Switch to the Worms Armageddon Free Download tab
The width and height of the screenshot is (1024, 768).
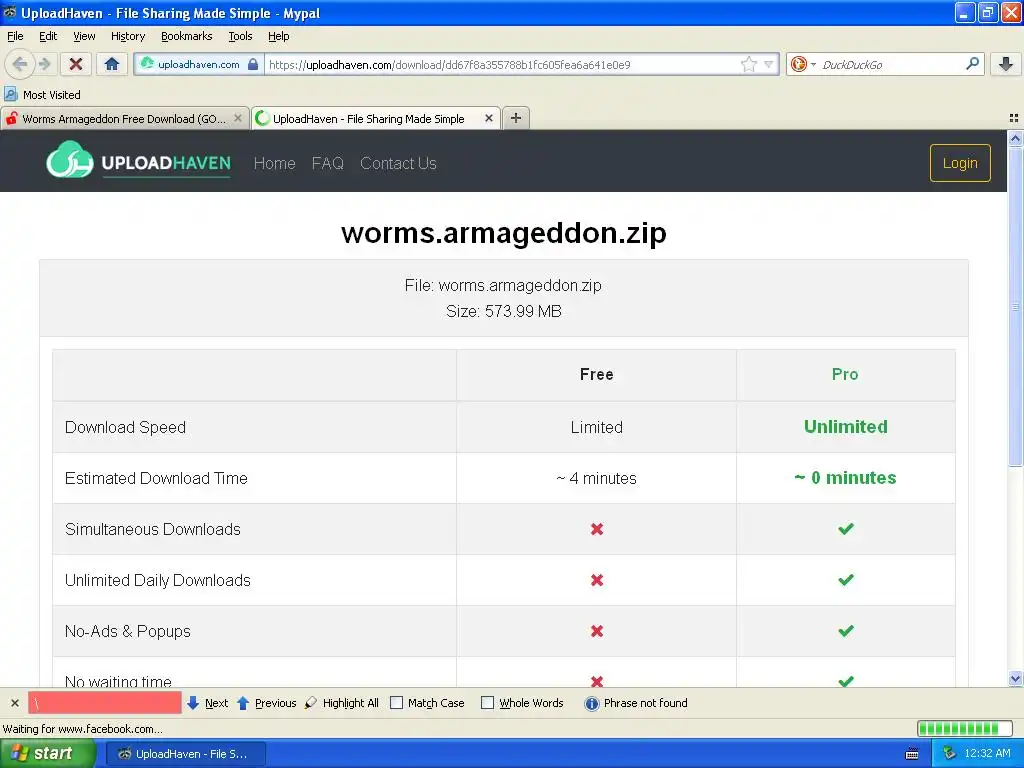[x=124, y=119]
